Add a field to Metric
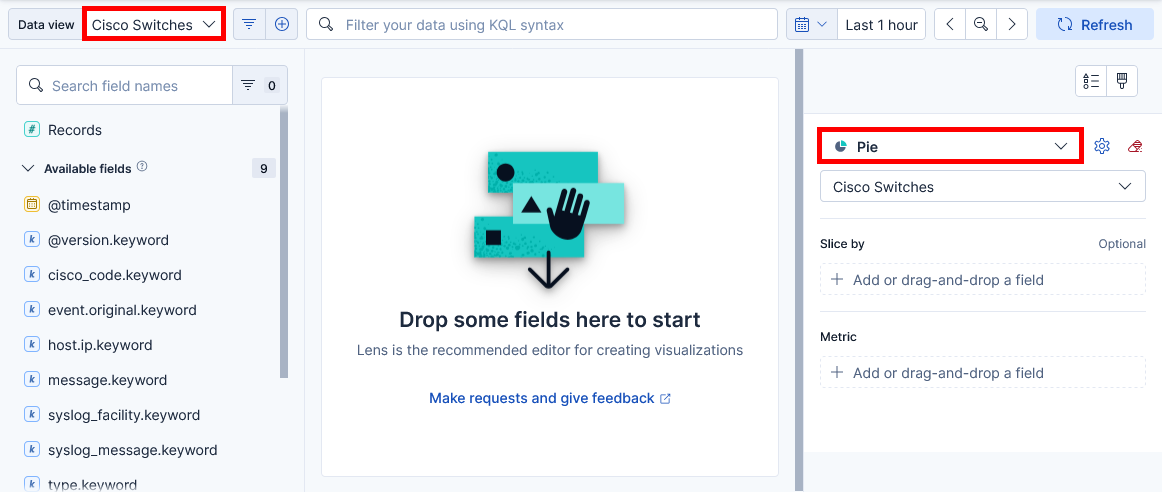Image resolution: width=1162 pixels, height=492 pixels. [x=983, y=372]
